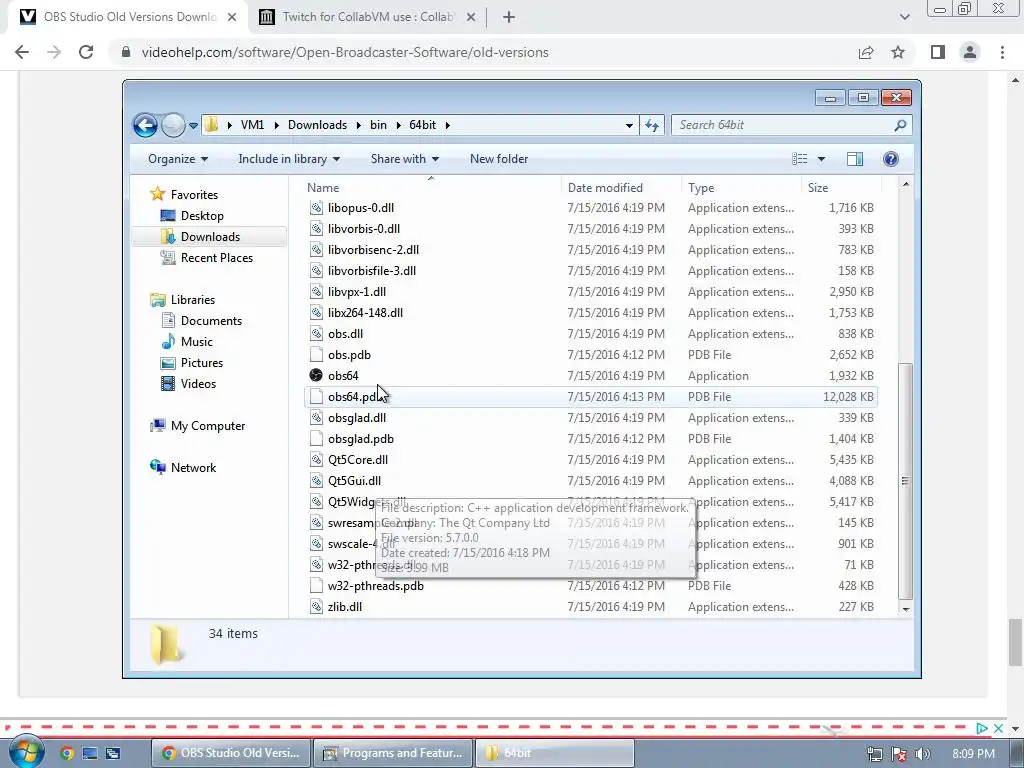Click the New folder button
This screenshot has width=1024, height=768.
499,159
